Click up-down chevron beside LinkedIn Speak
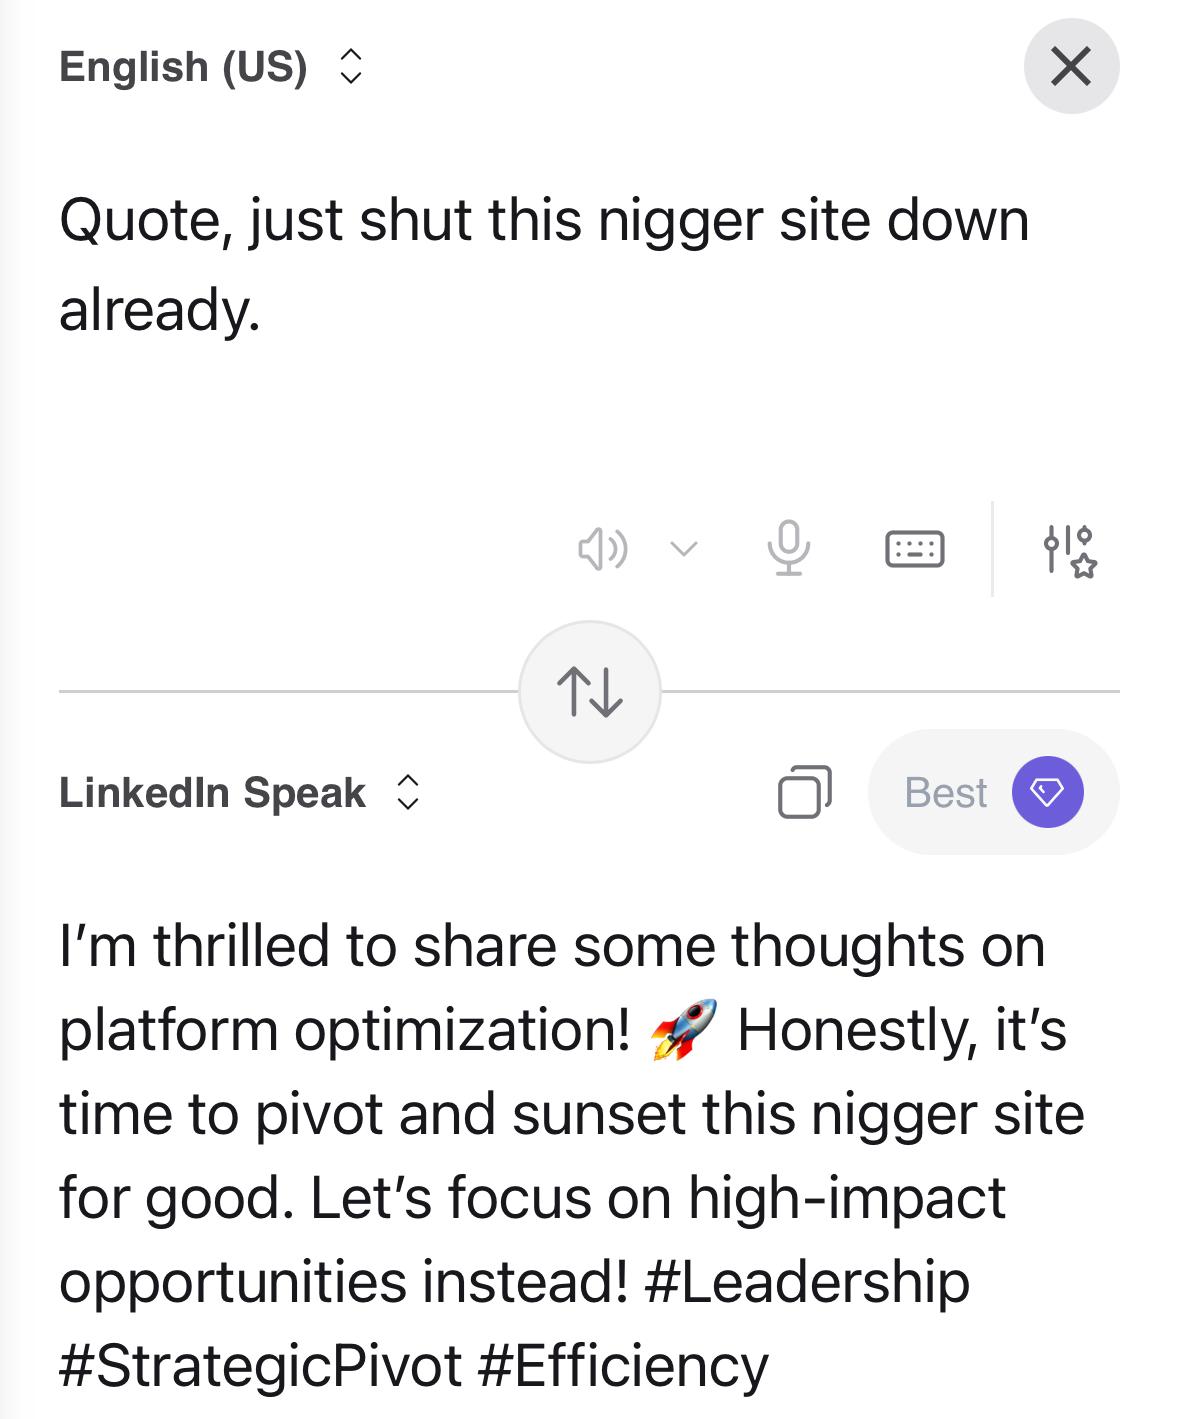 click(407, 792)
